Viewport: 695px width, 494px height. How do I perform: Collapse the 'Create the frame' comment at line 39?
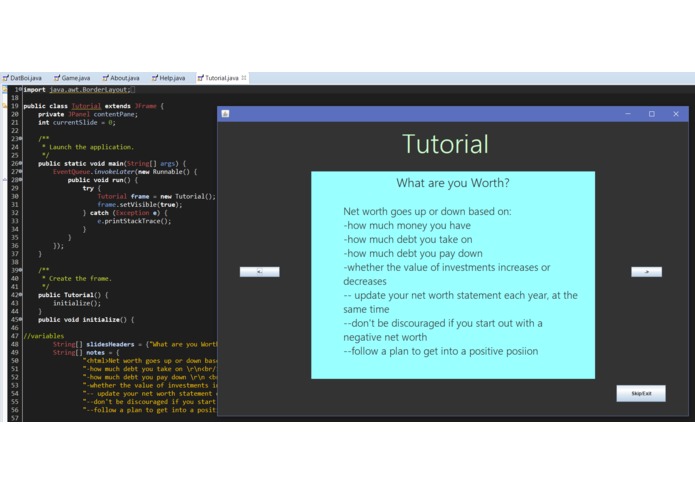(x=20, y=270)
